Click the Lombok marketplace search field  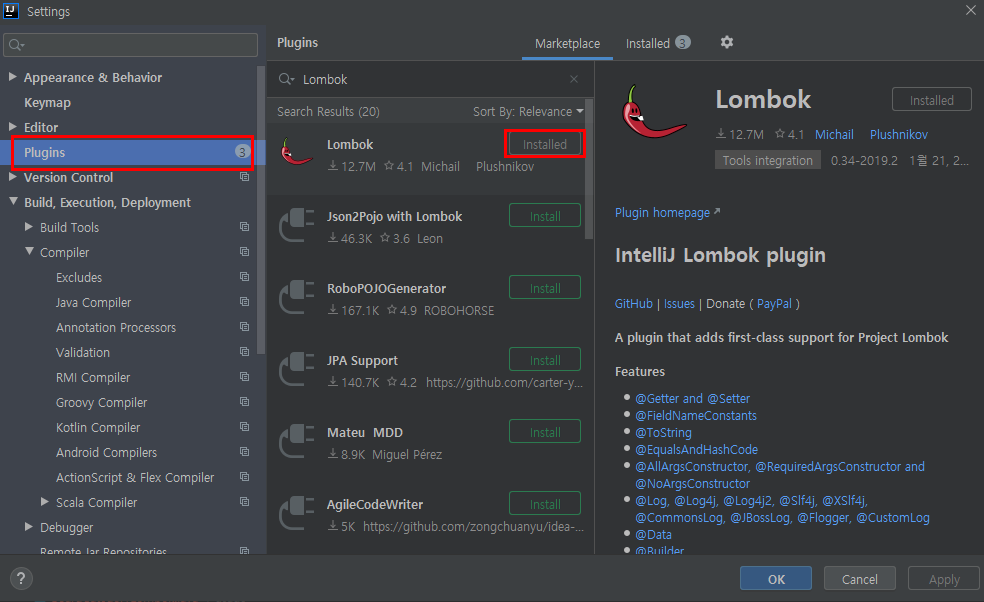click(430, 79)
